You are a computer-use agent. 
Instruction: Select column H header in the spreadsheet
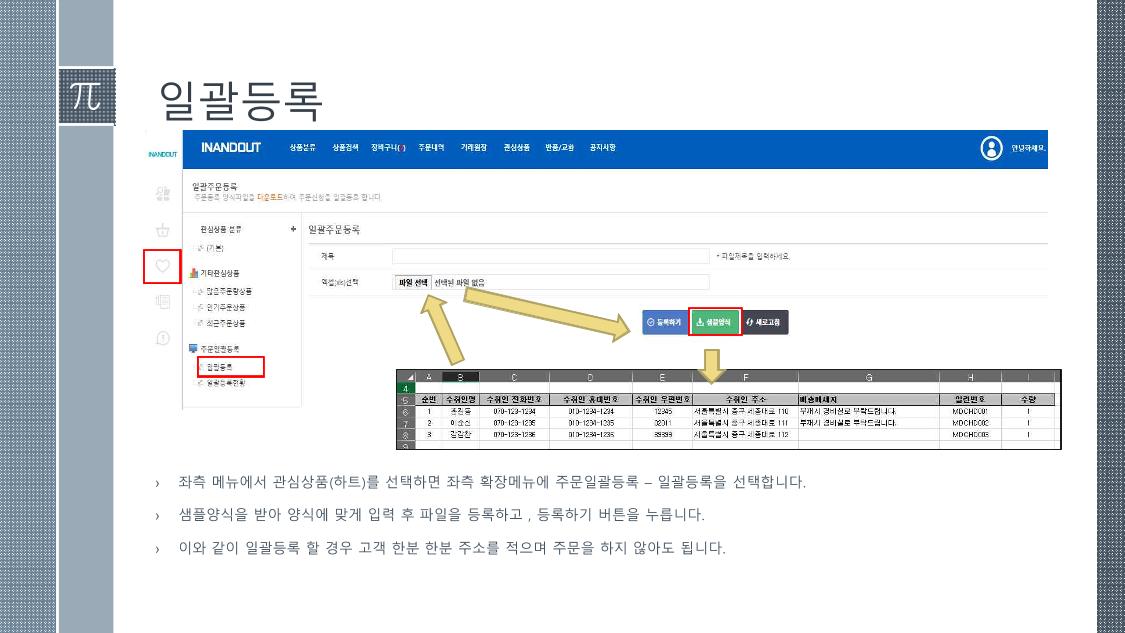pos(970,377)
